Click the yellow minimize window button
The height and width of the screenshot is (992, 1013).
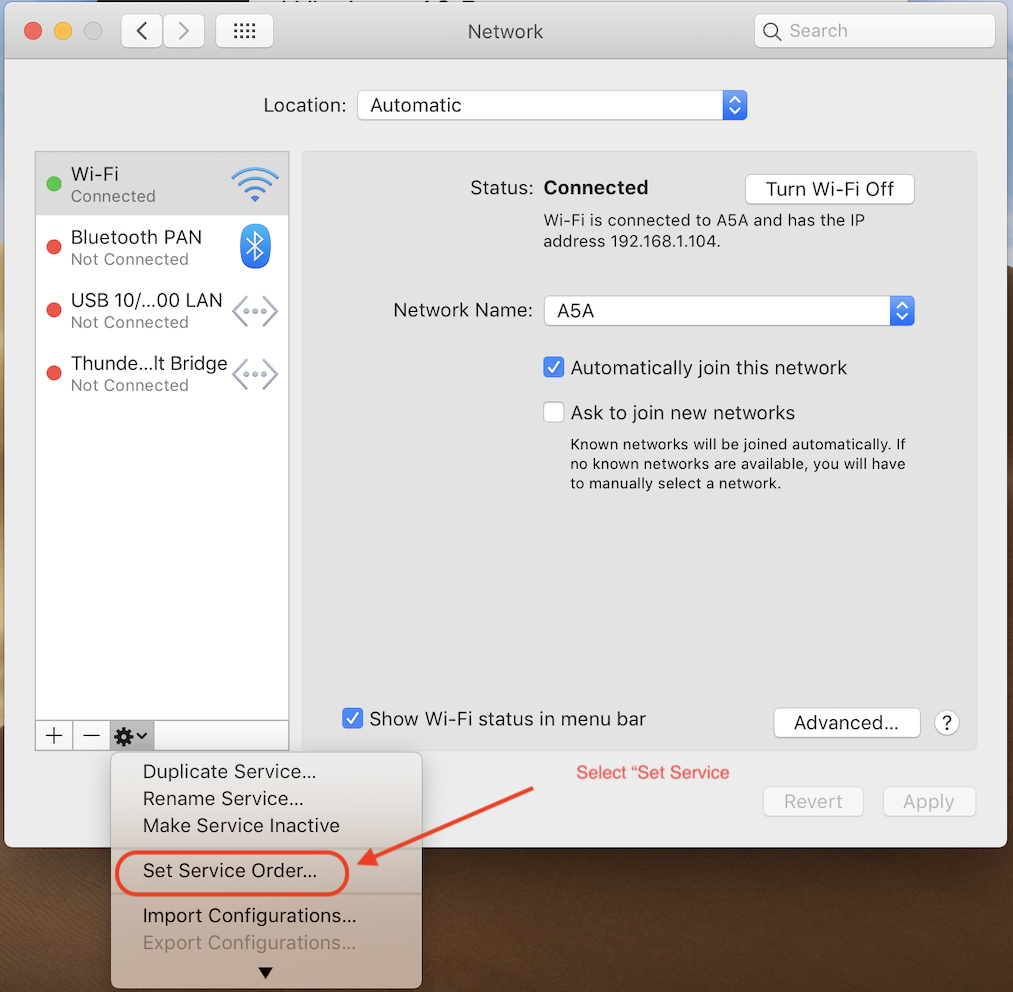pyautogui.click(x=63, y=30)
